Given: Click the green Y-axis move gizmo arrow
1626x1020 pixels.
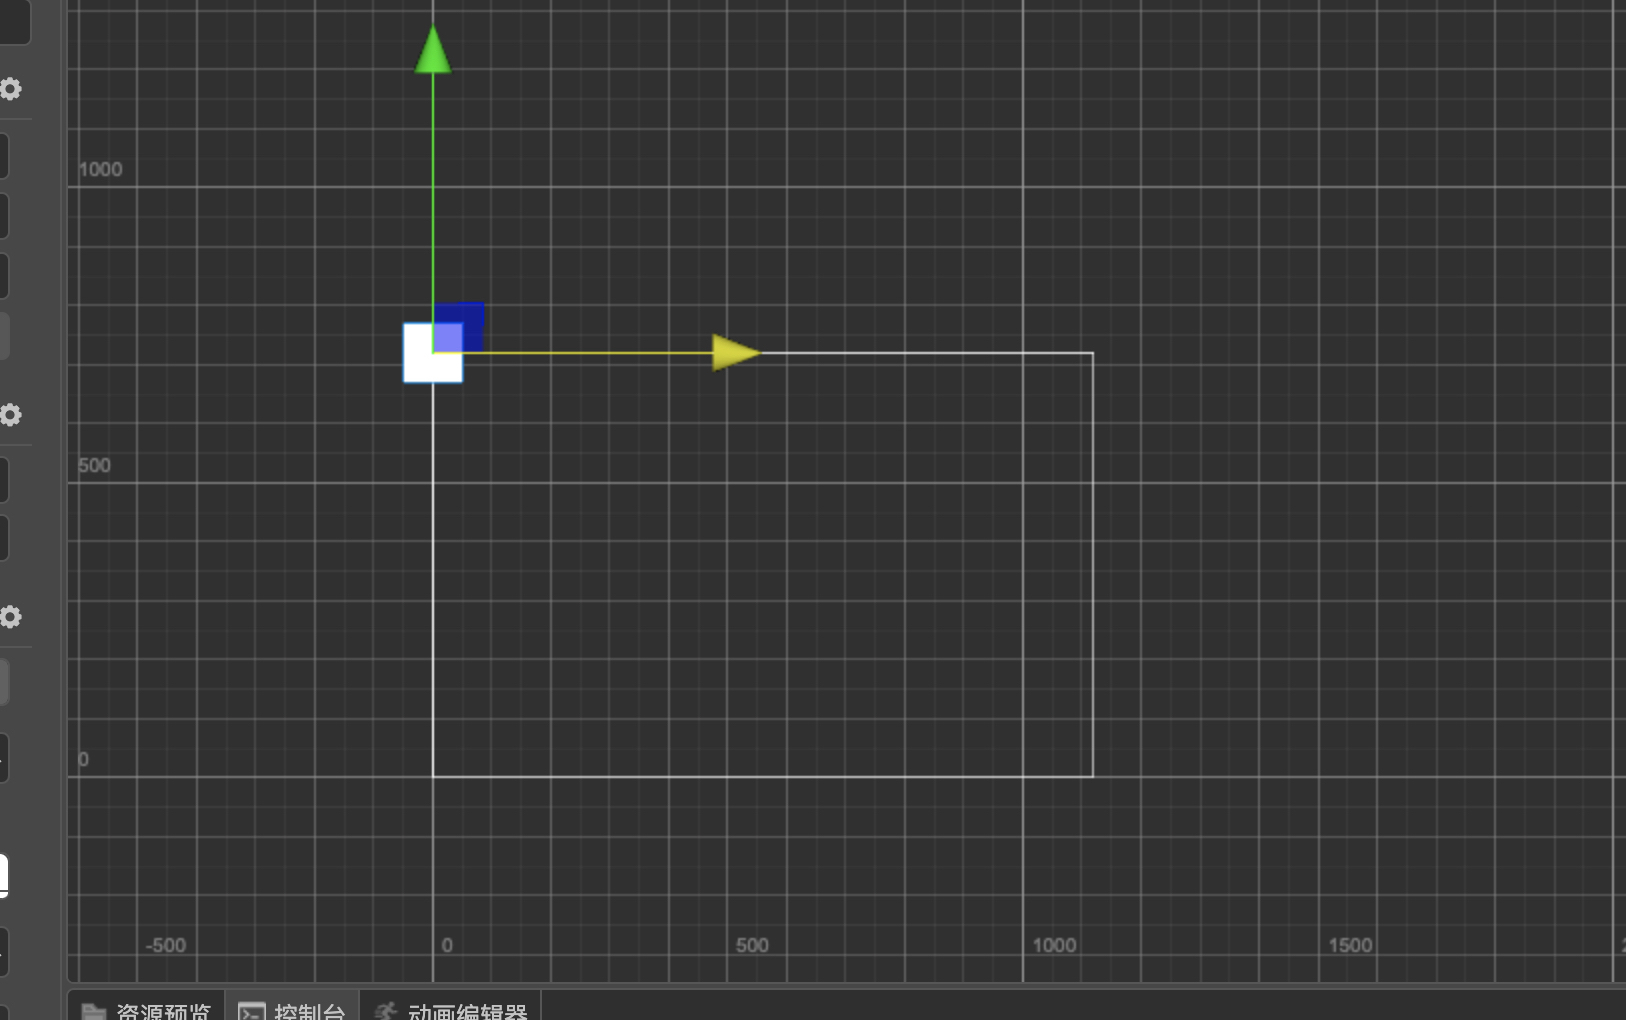Looking at the screenshot, I should [x=433, y=50].
